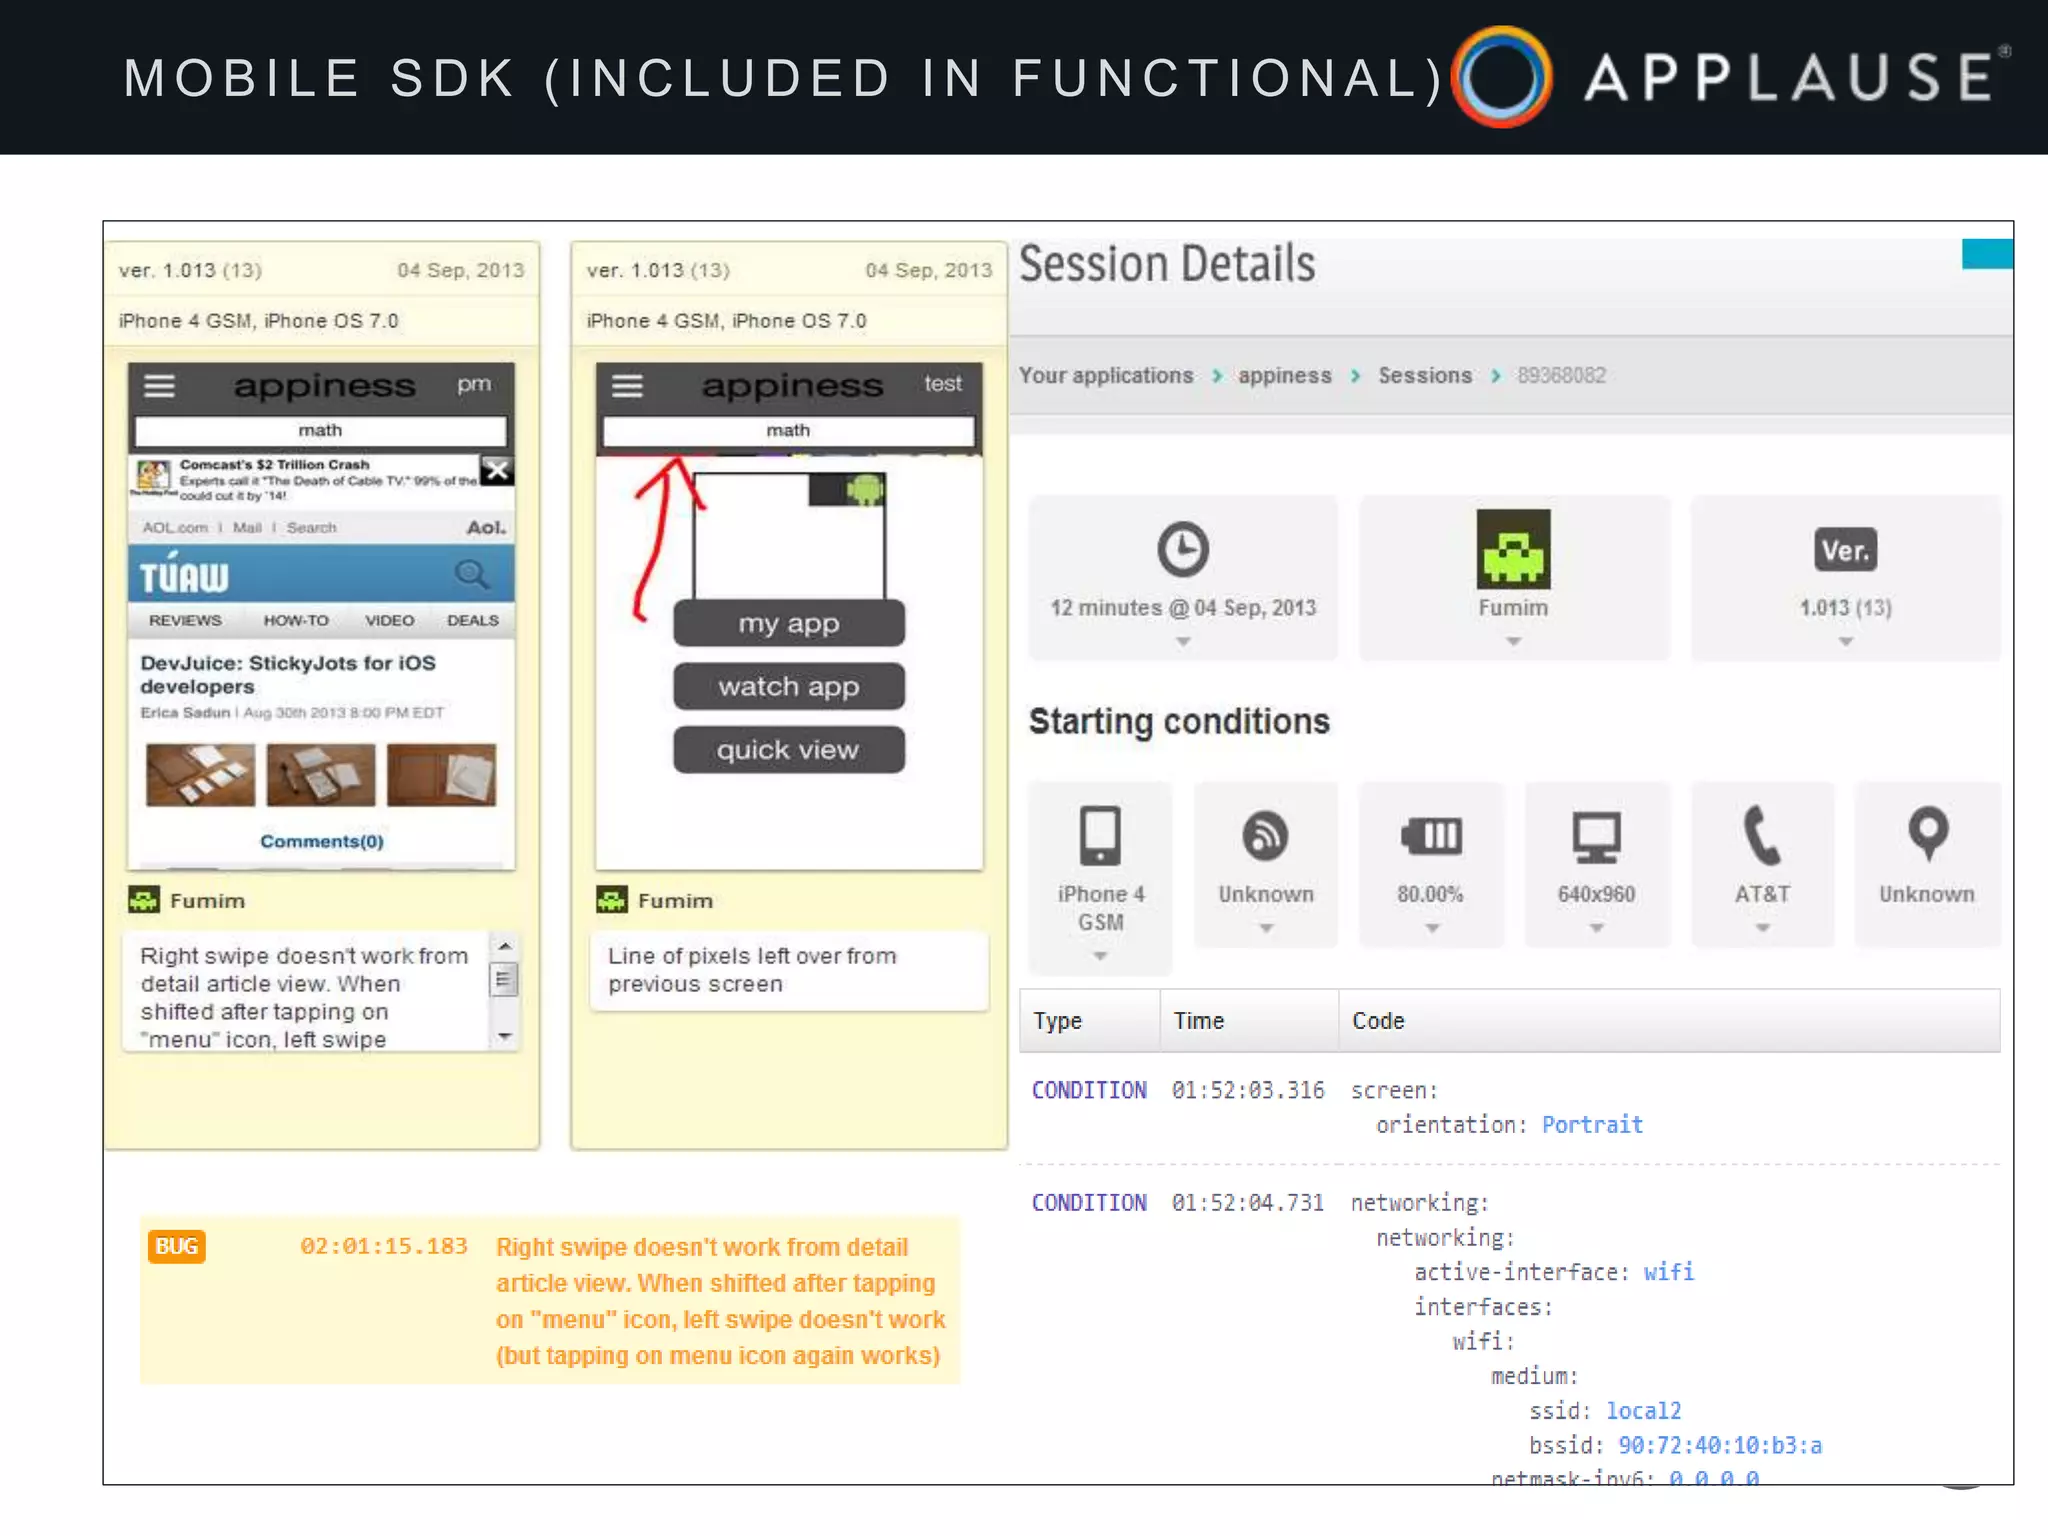2048x1536 pixels.
Task: Click the battery 80.00% icon
Action: coord(1431,836)
